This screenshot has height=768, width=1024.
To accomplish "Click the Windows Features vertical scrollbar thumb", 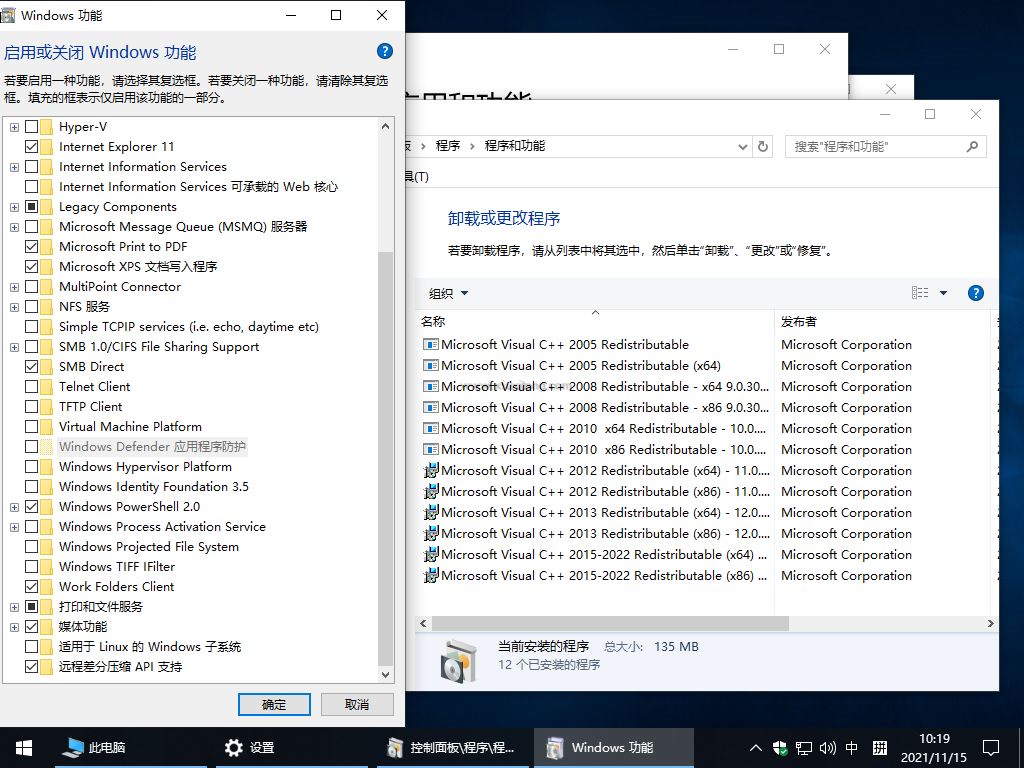I will pyautogui.click(x=385, y=457).
